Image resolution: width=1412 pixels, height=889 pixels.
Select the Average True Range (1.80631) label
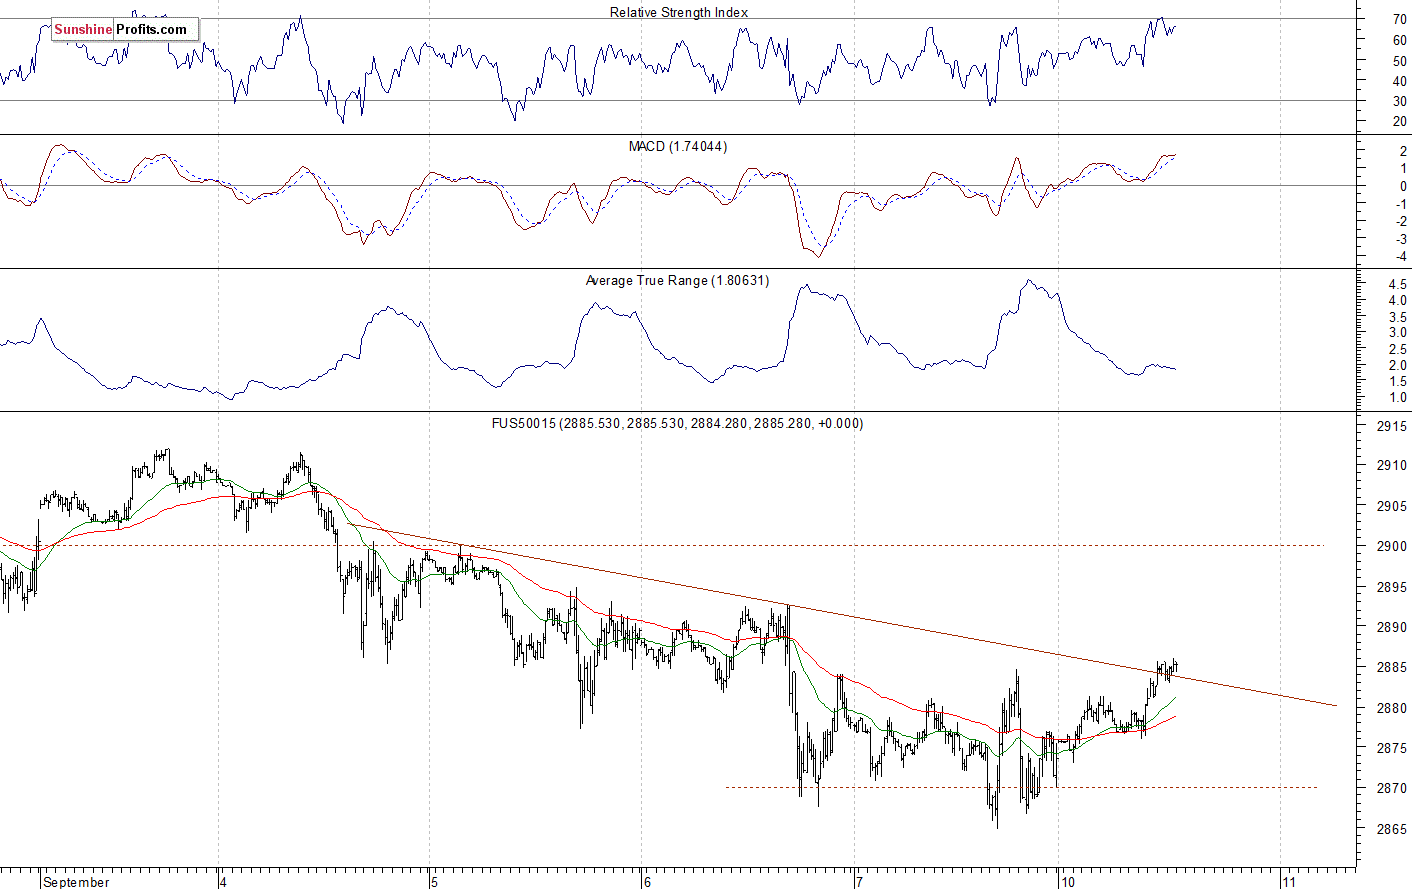[678, 280]
